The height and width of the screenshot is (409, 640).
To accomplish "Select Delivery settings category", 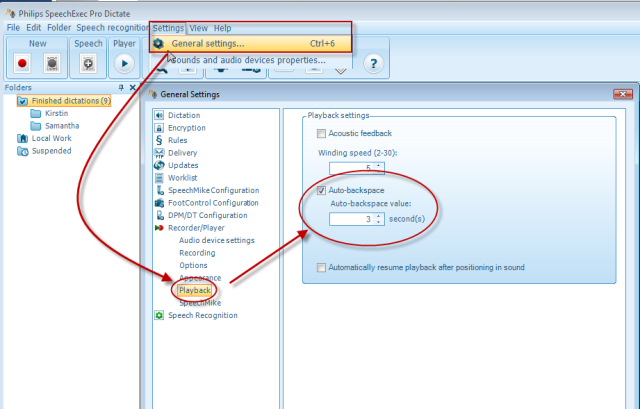I will (182, 153).
